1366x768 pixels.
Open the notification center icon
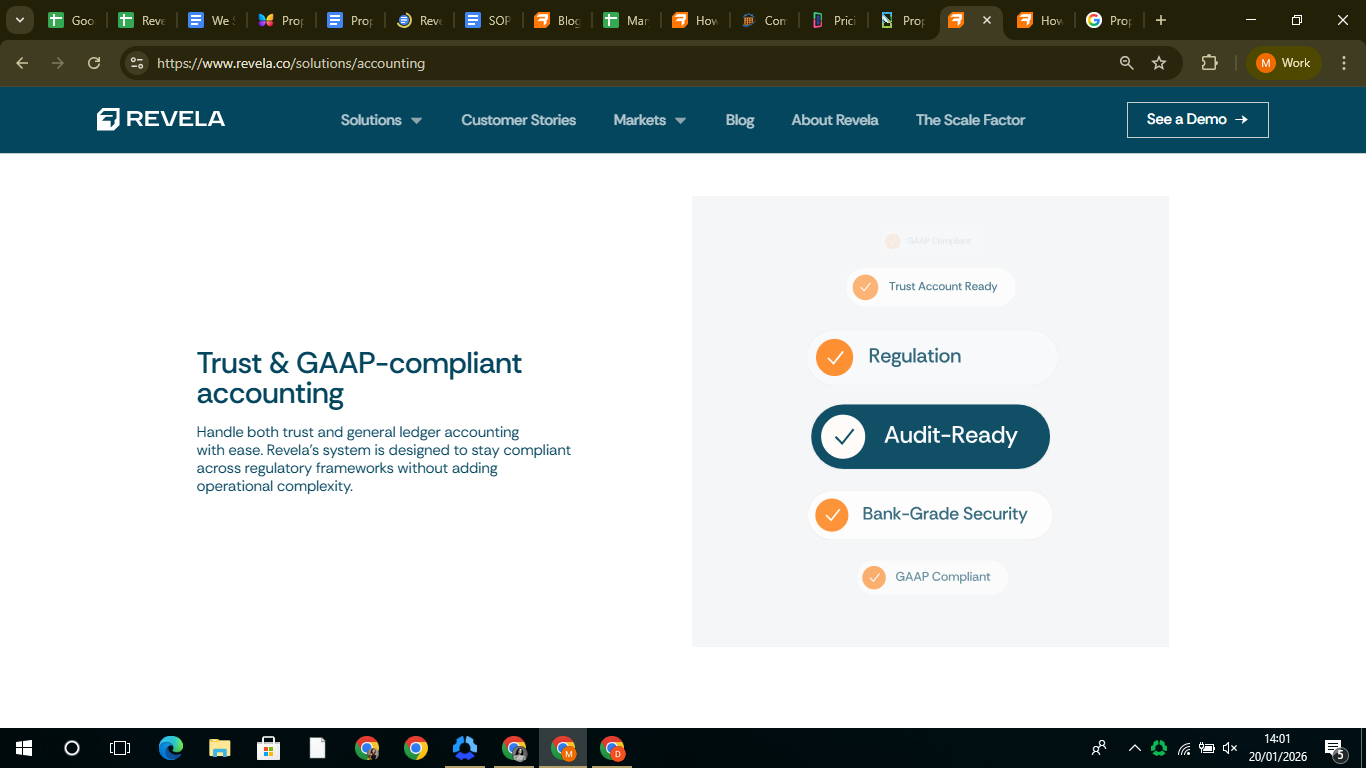coord(1334,748)
